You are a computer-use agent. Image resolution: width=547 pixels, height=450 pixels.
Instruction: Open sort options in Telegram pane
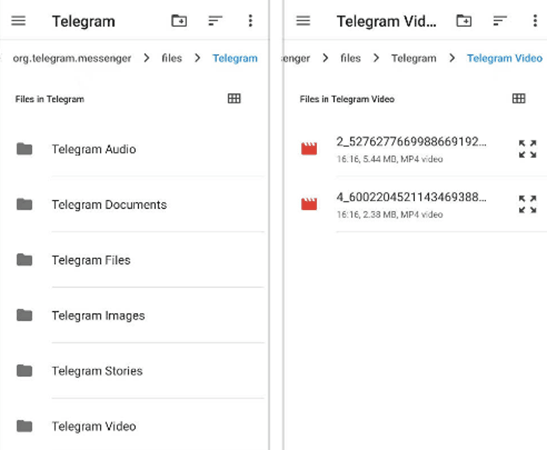tap(215, 21)
